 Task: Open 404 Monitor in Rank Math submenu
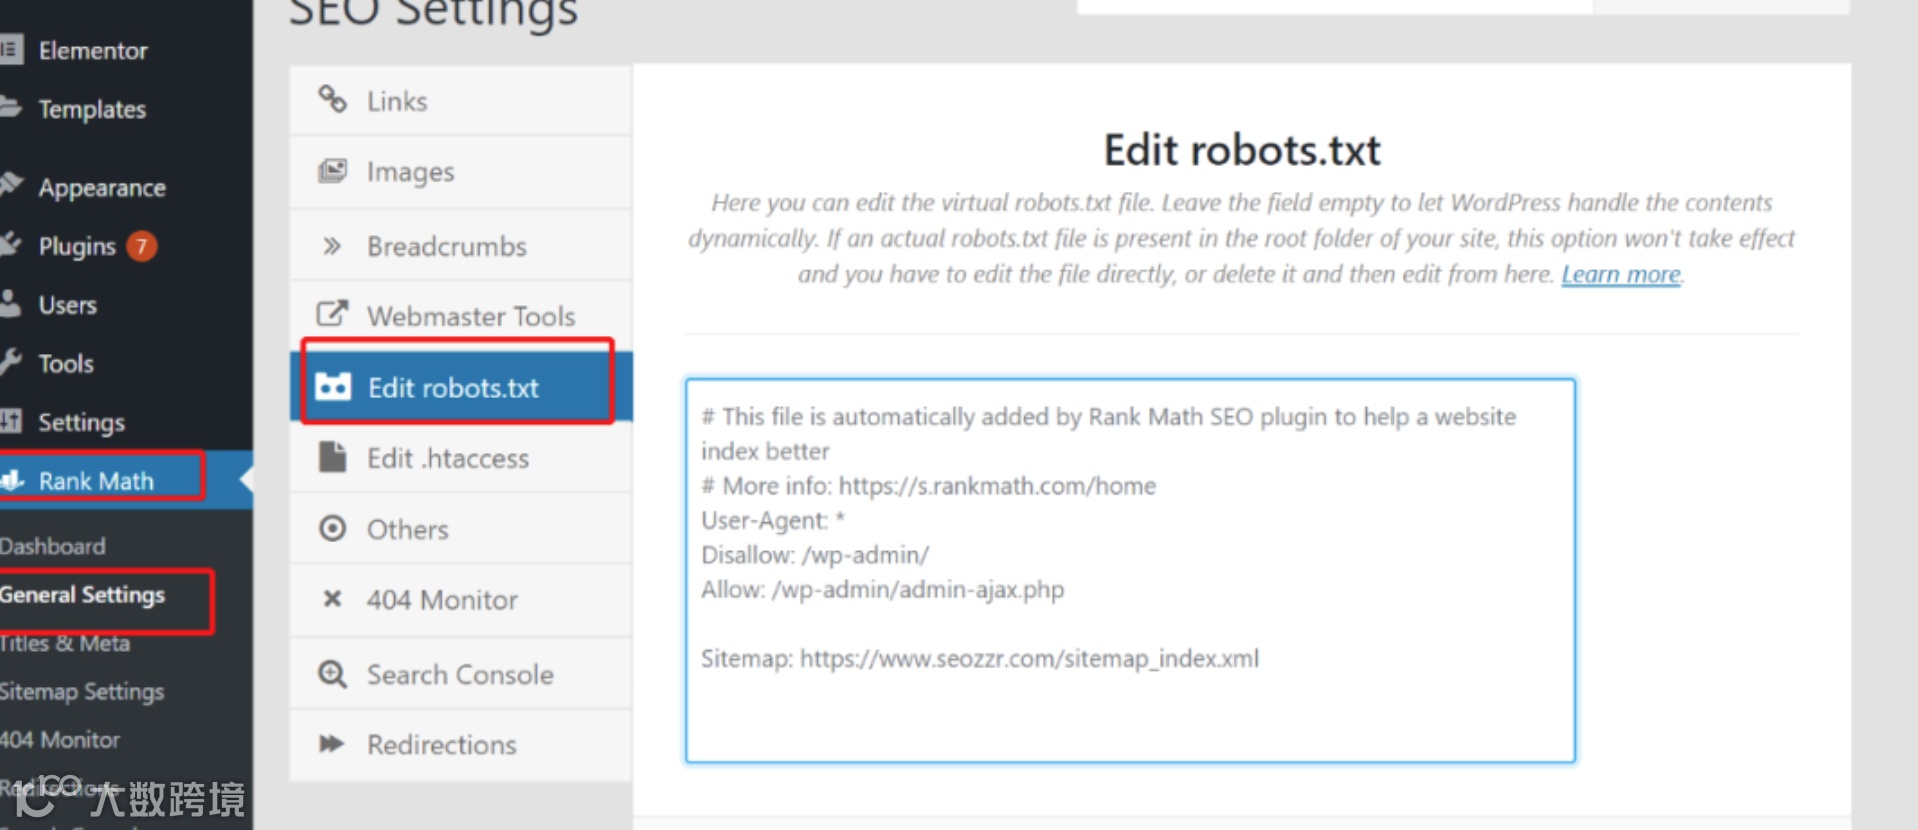(60, 740)
